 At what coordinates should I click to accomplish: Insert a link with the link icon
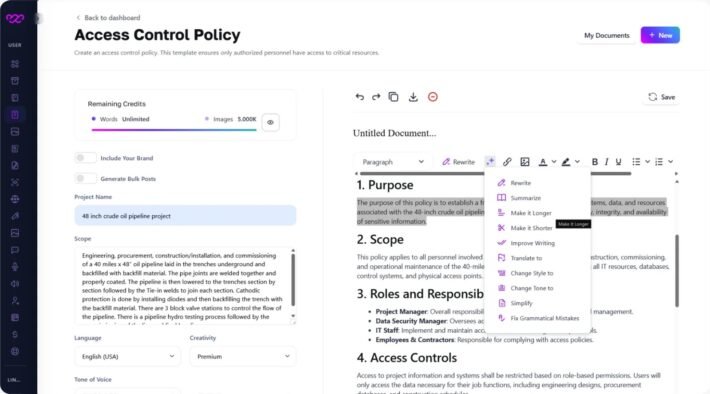(x=507, y=162)
